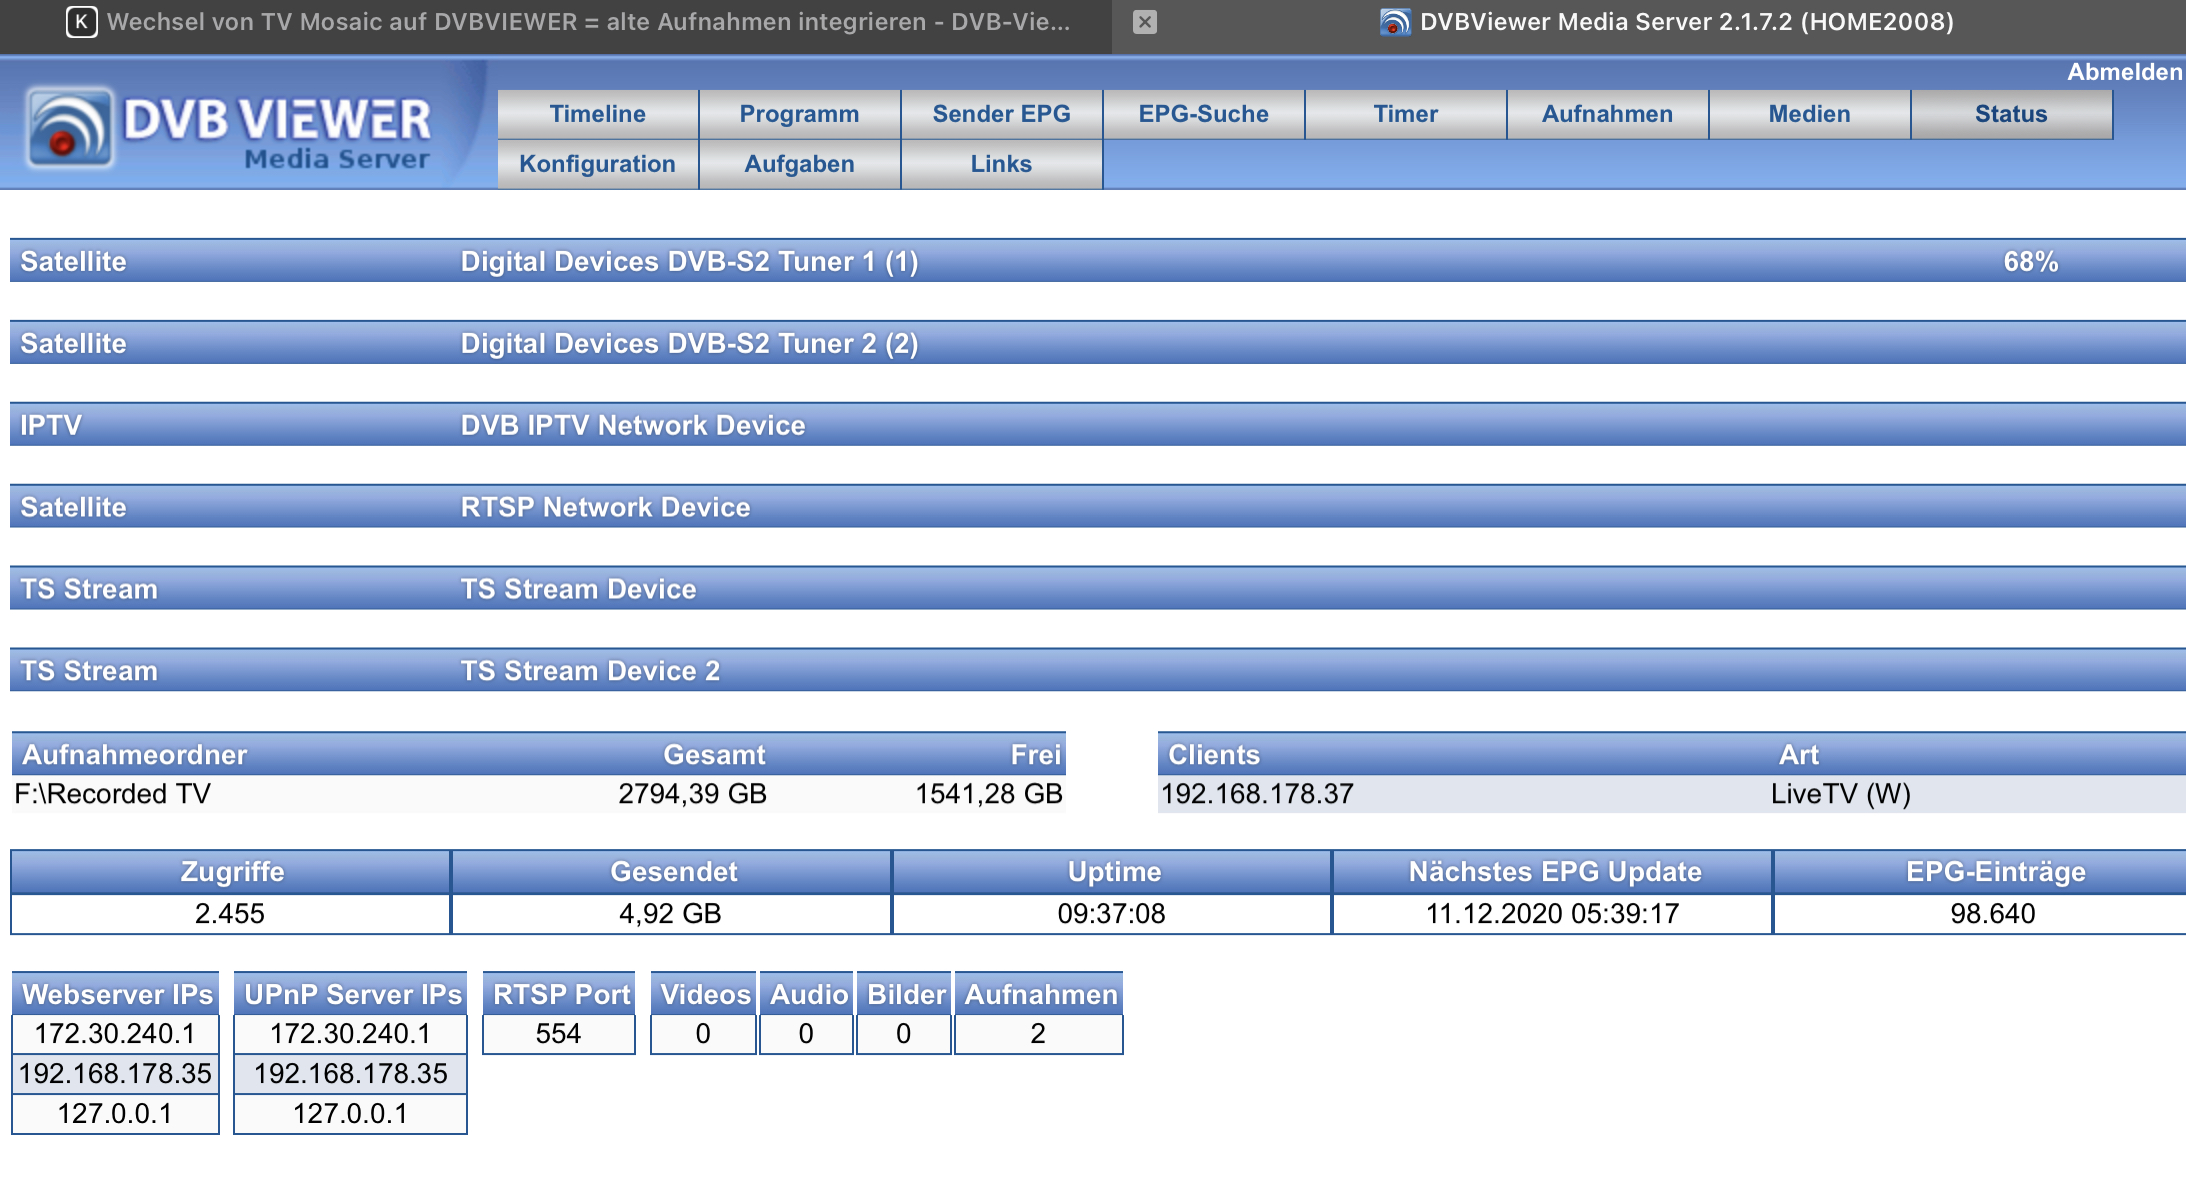Open the Timer page

tap(1406, 114)
